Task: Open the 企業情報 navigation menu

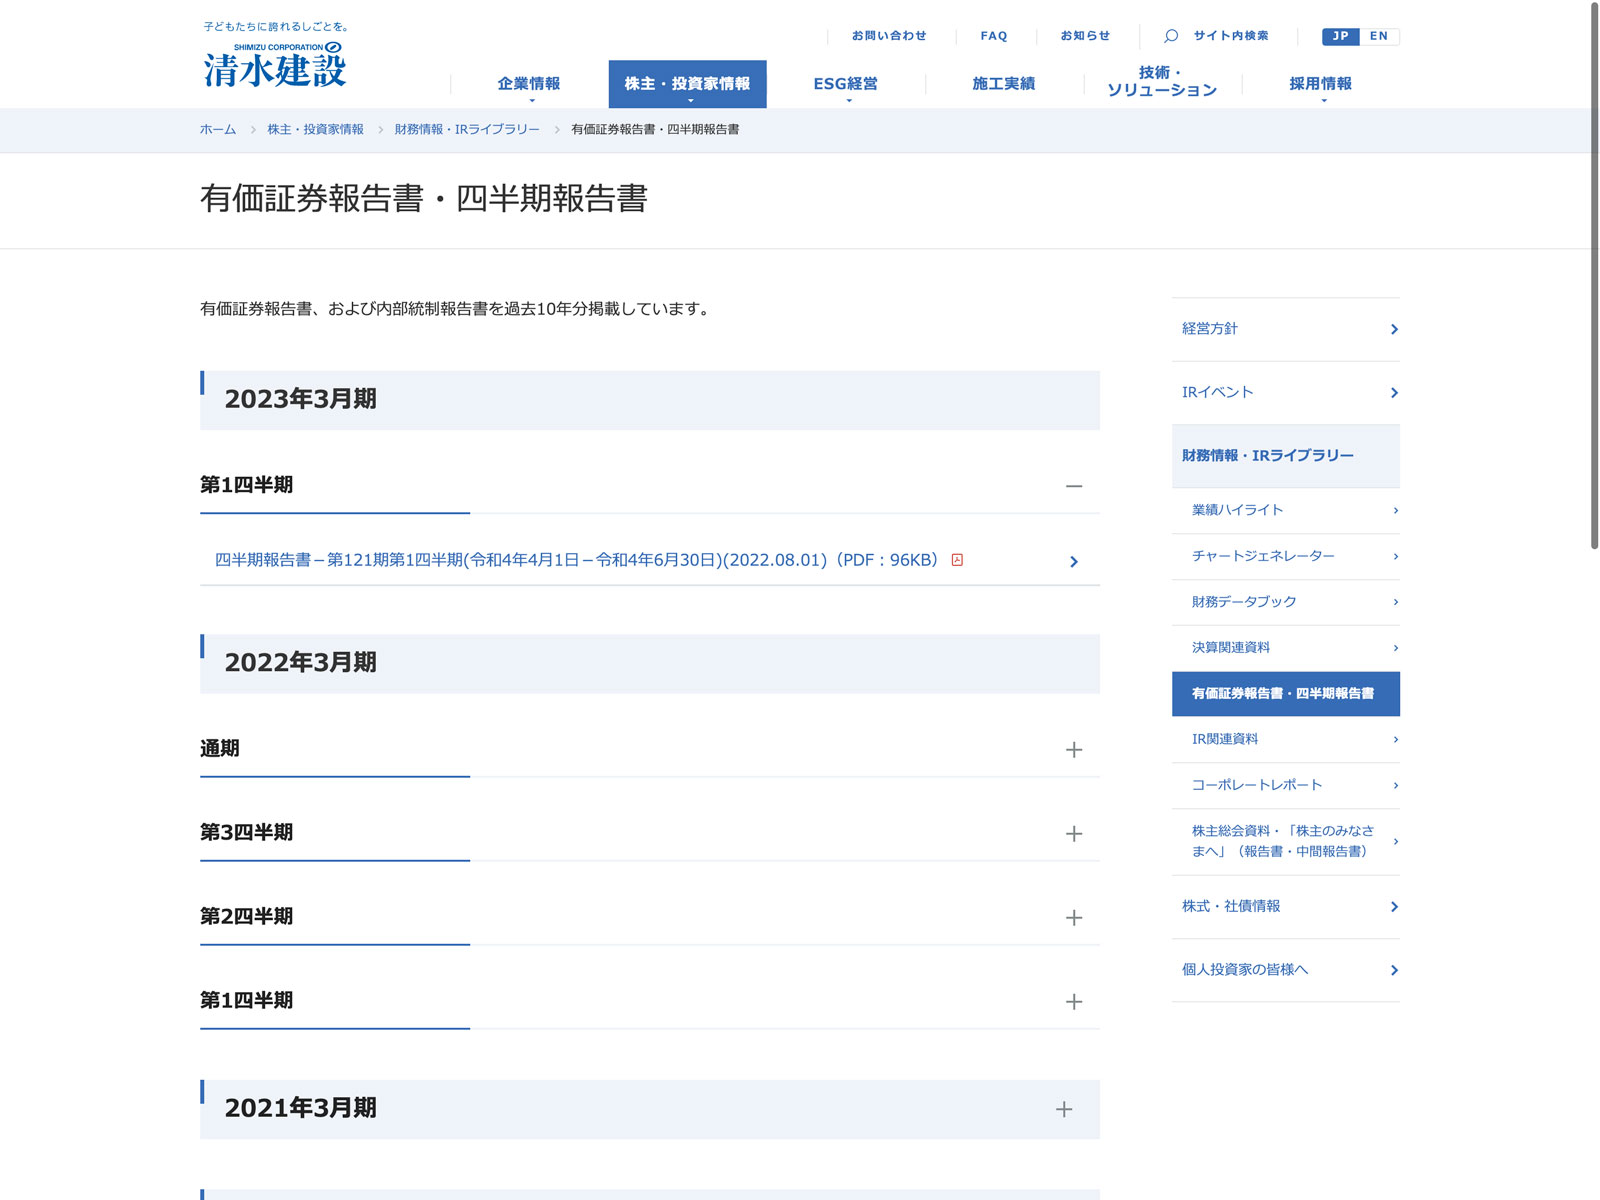Action: coord(529,84)
